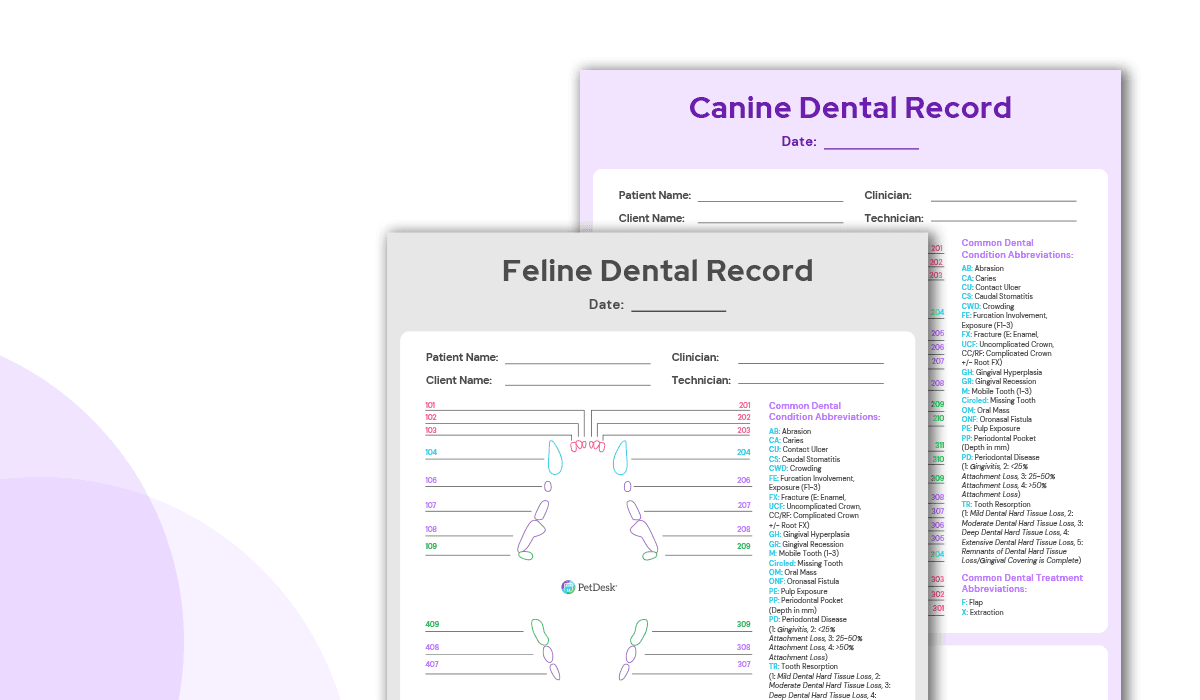Click tooth number label 101
The width and height of the screenshot is (1200, 700).
pos(430,404)
